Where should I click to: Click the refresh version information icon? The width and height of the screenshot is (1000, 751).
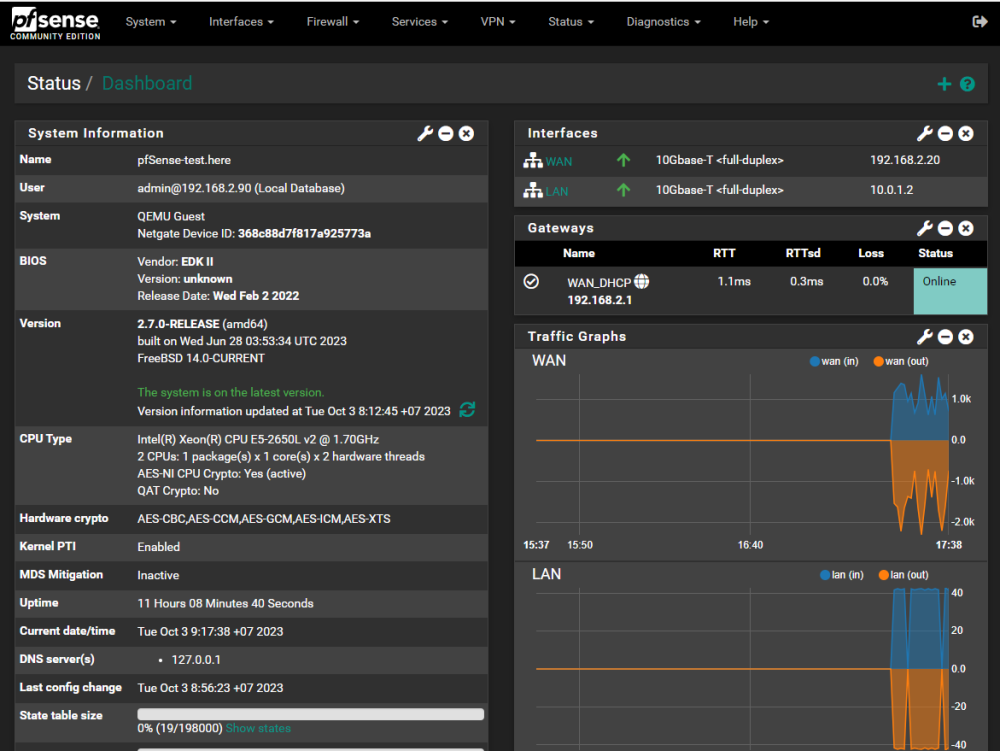(x=467, y=409)
